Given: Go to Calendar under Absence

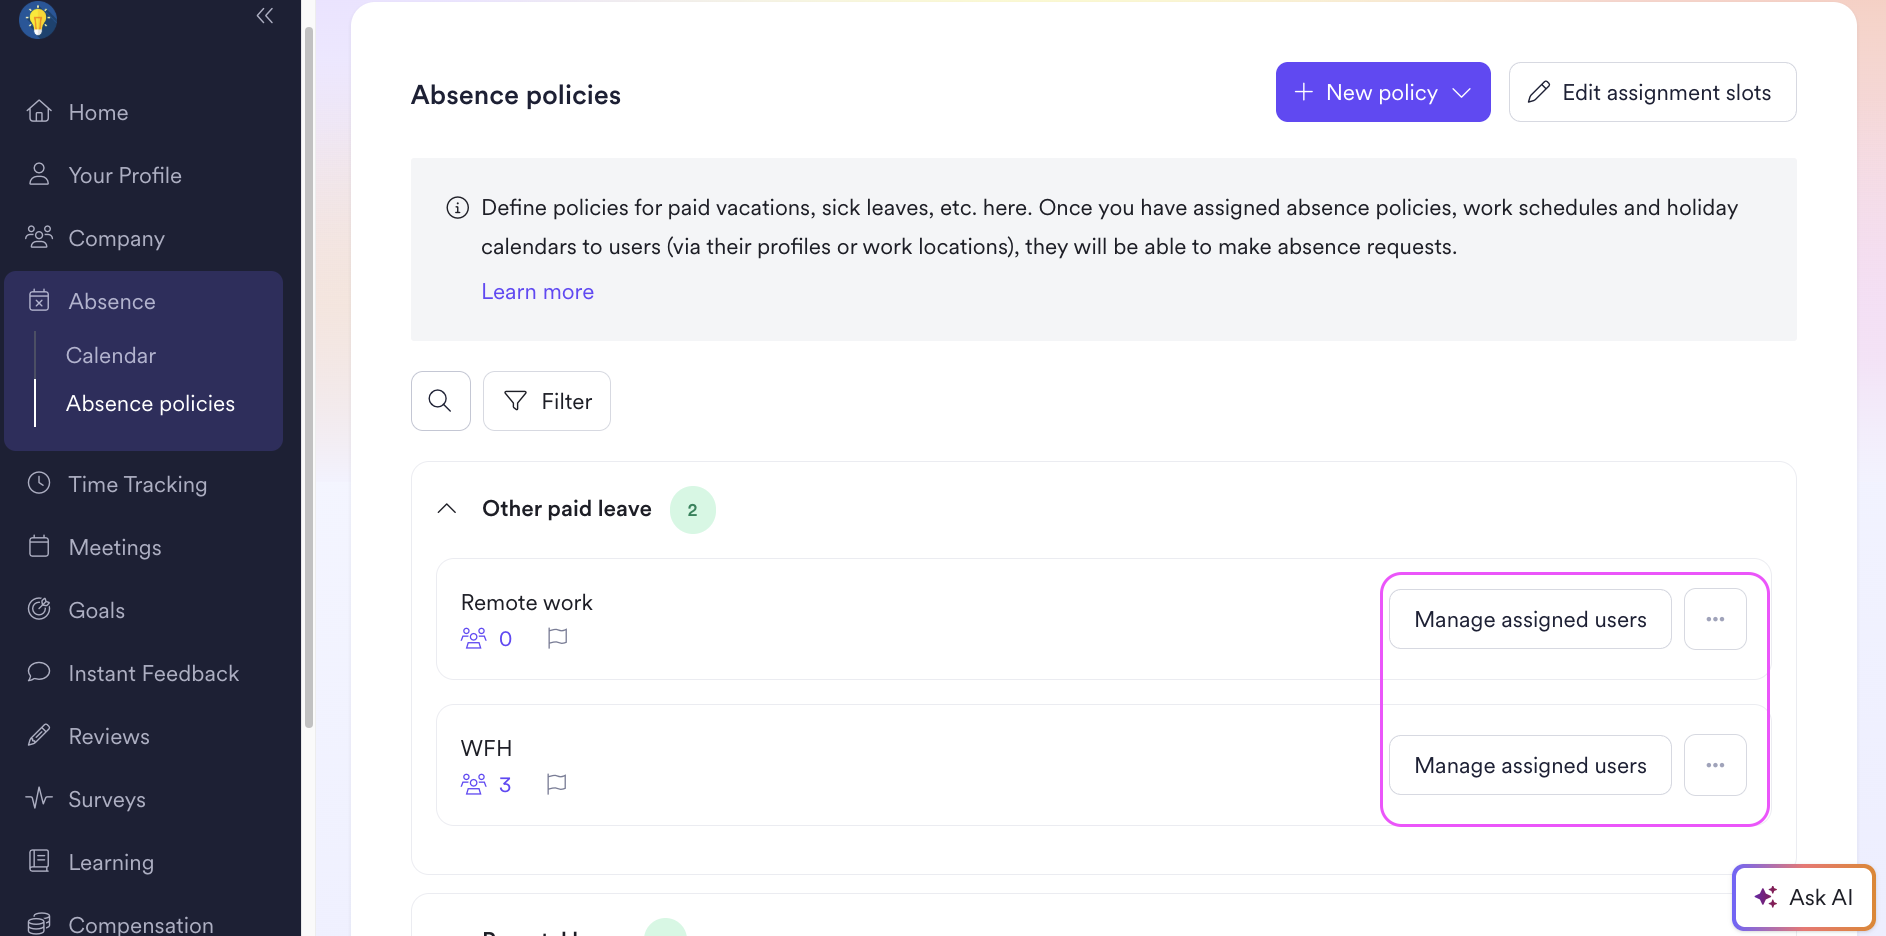Looking at the screenshot, I should (111, 355).
